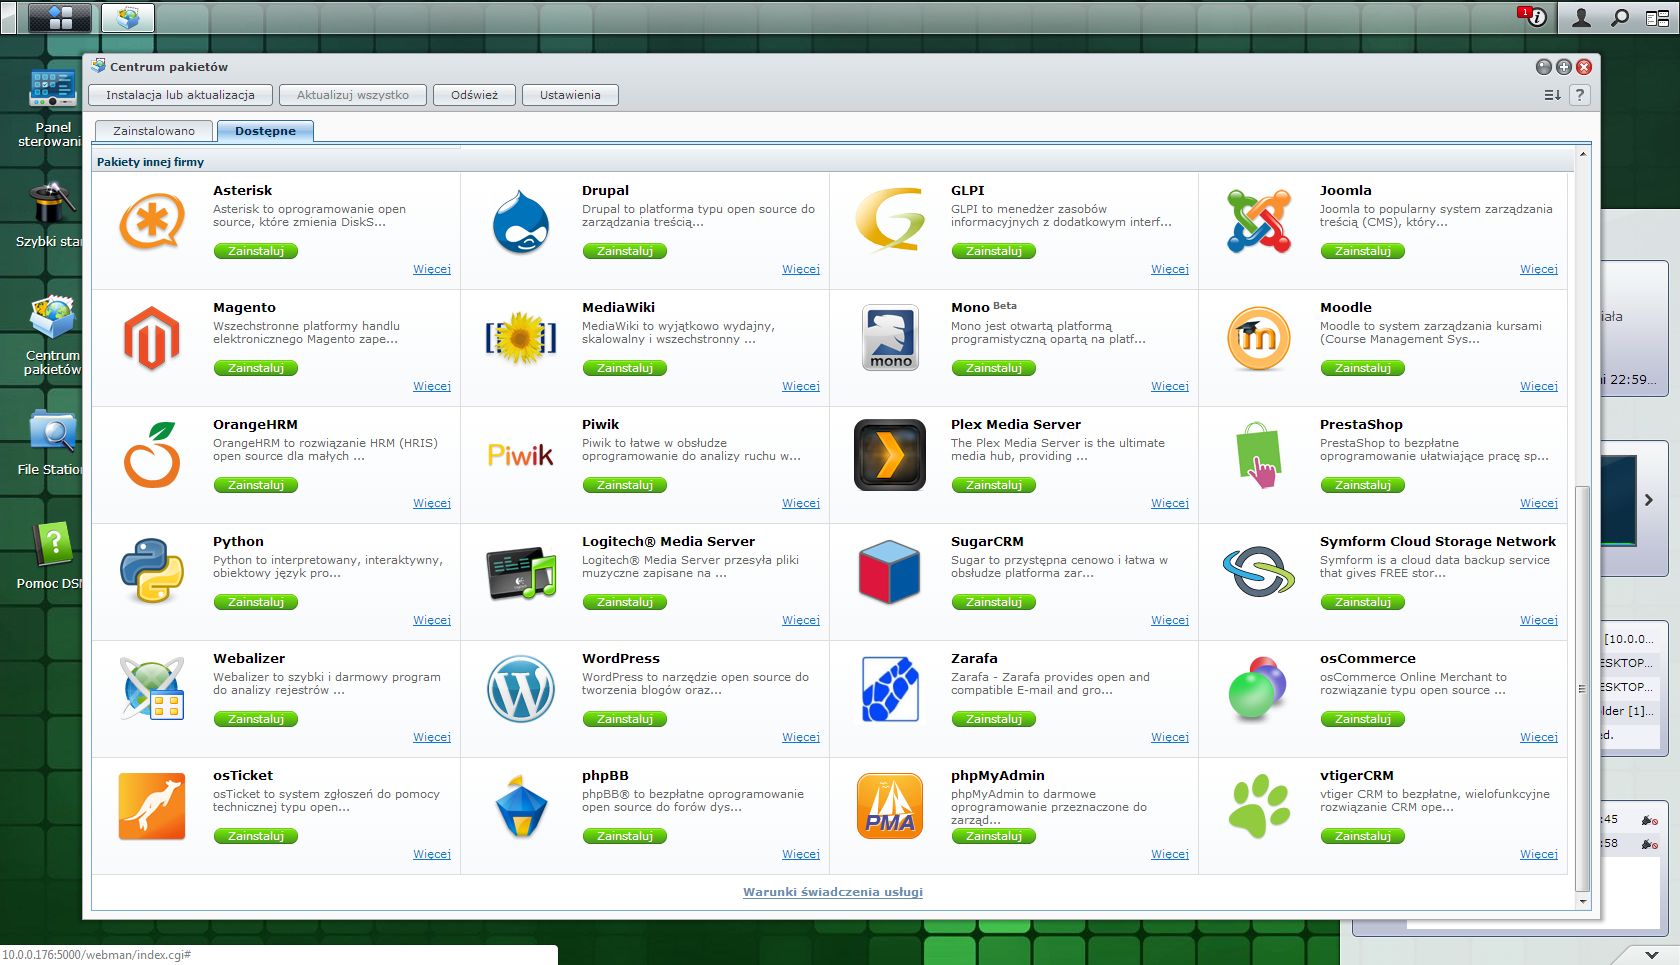The height and width of the screenshot is (965, 1680).
Task: Open the help question mark button
Action: 1579,95
